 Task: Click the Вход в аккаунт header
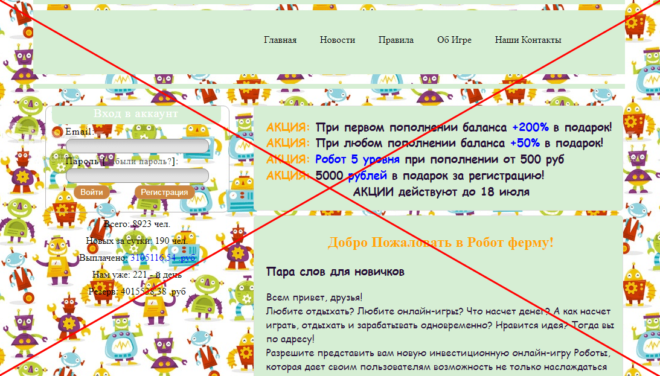(136, 114)
